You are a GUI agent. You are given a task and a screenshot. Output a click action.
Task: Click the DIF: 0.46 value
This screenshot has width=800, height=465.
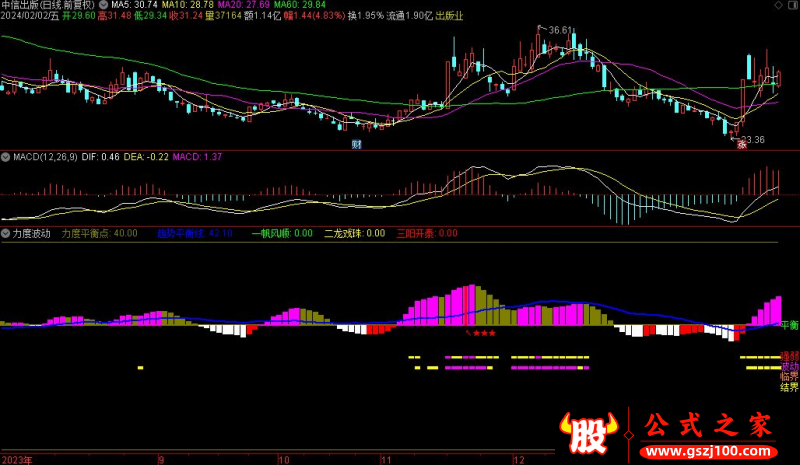(101, 157)
